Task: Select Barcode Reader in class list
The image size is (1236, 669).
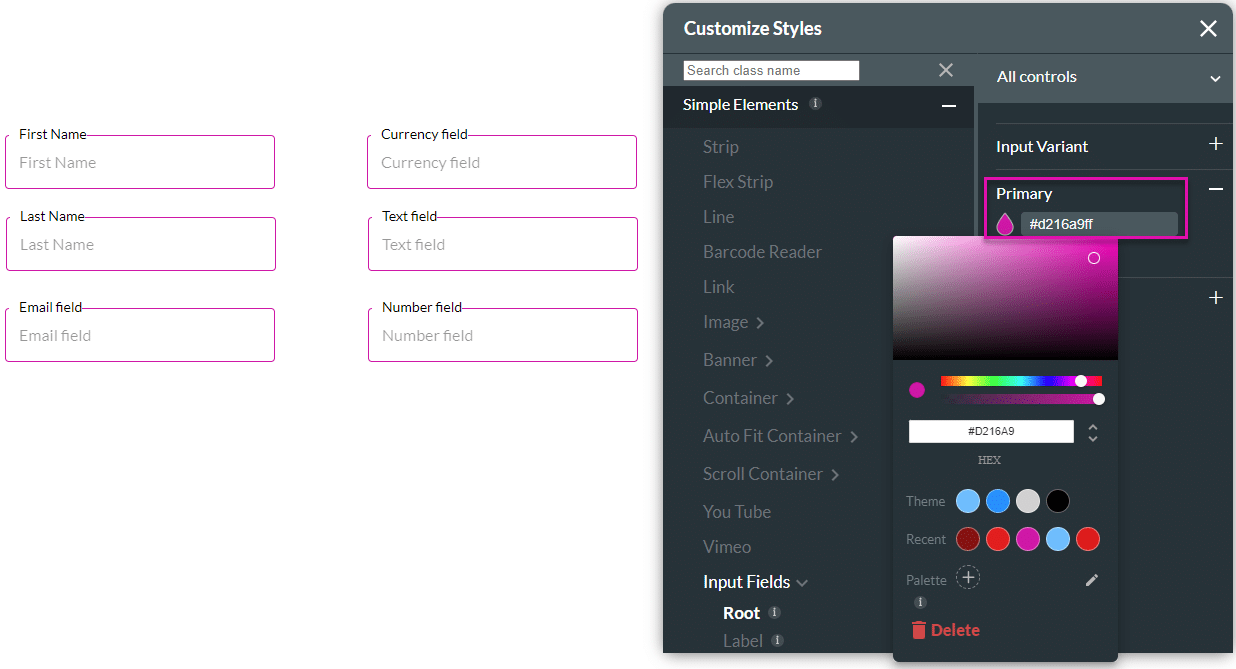Action: [x=762, y=252]
